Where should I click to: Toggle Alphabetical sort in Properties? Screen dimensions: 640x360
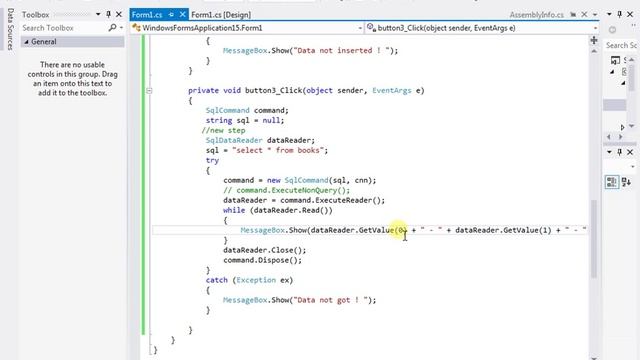(627, 182)
